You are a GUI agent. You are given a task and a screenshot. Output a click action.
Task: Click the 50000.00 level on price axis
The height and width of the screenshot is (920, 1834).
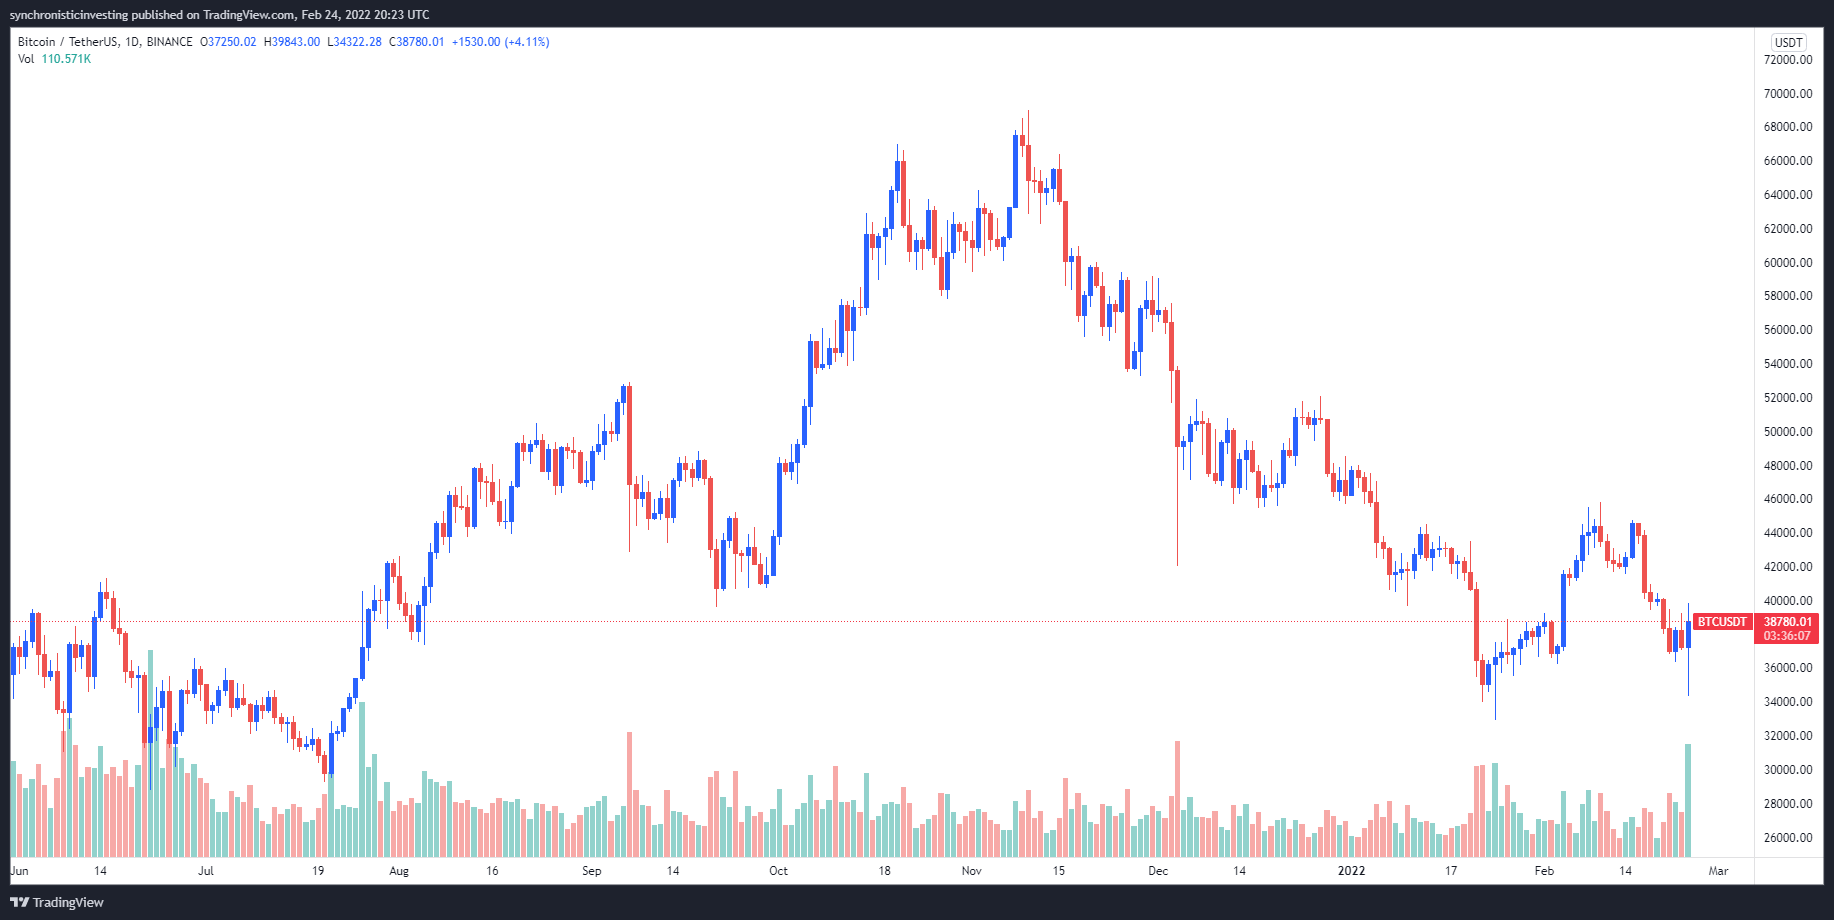point(1788,432)
